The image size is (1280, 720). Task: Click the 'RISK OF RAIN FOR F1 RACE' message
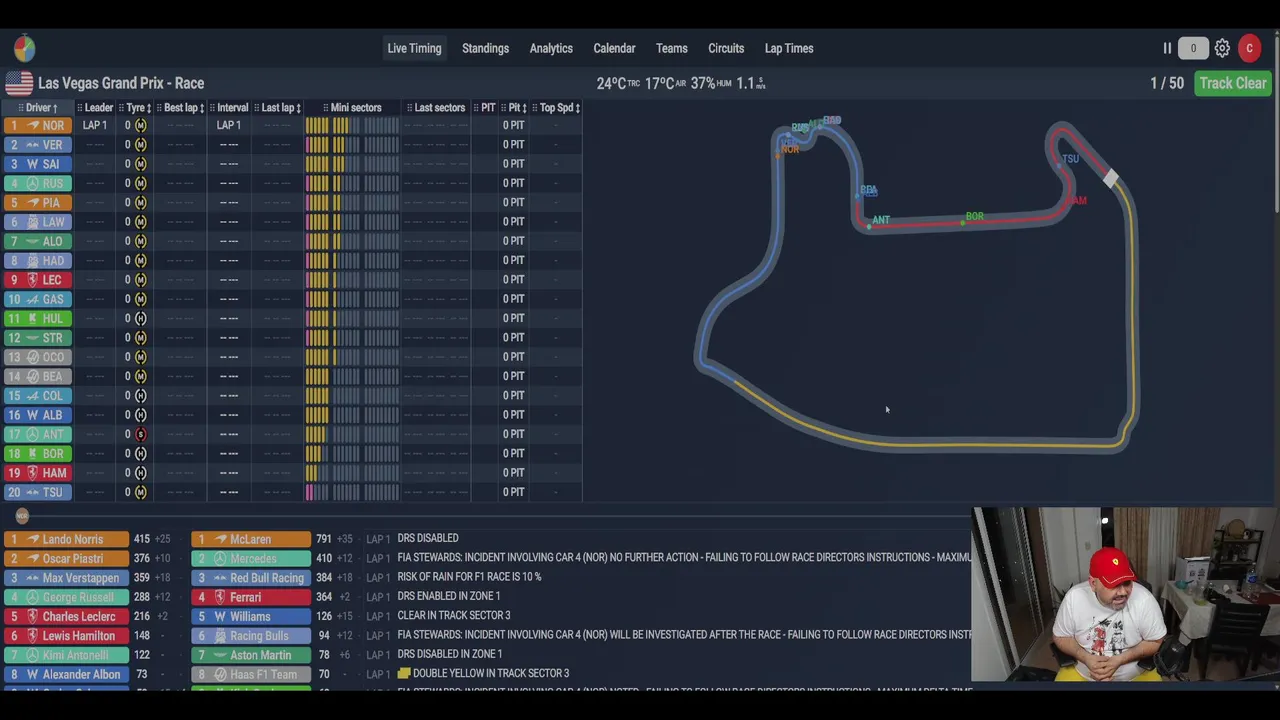pyautogui.click(x=469, y=577)
